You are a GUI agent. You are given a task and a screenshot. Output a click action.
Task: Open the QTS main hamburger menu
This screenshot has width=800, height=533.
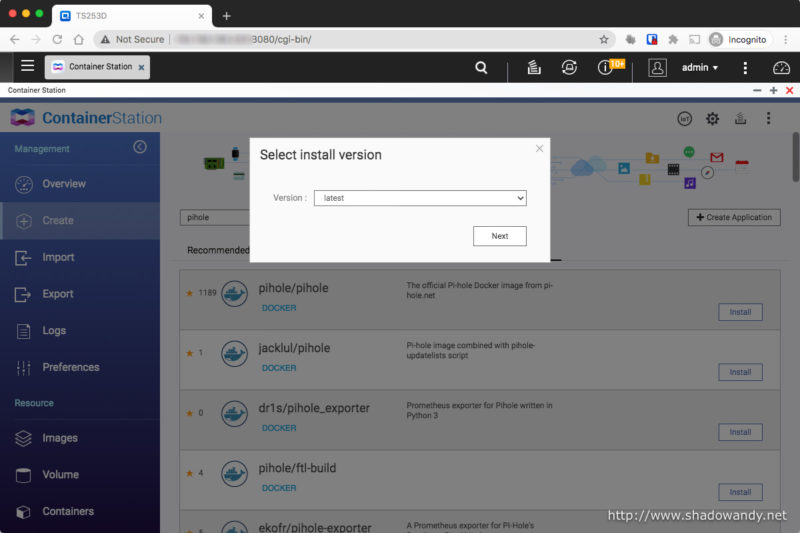27,67
